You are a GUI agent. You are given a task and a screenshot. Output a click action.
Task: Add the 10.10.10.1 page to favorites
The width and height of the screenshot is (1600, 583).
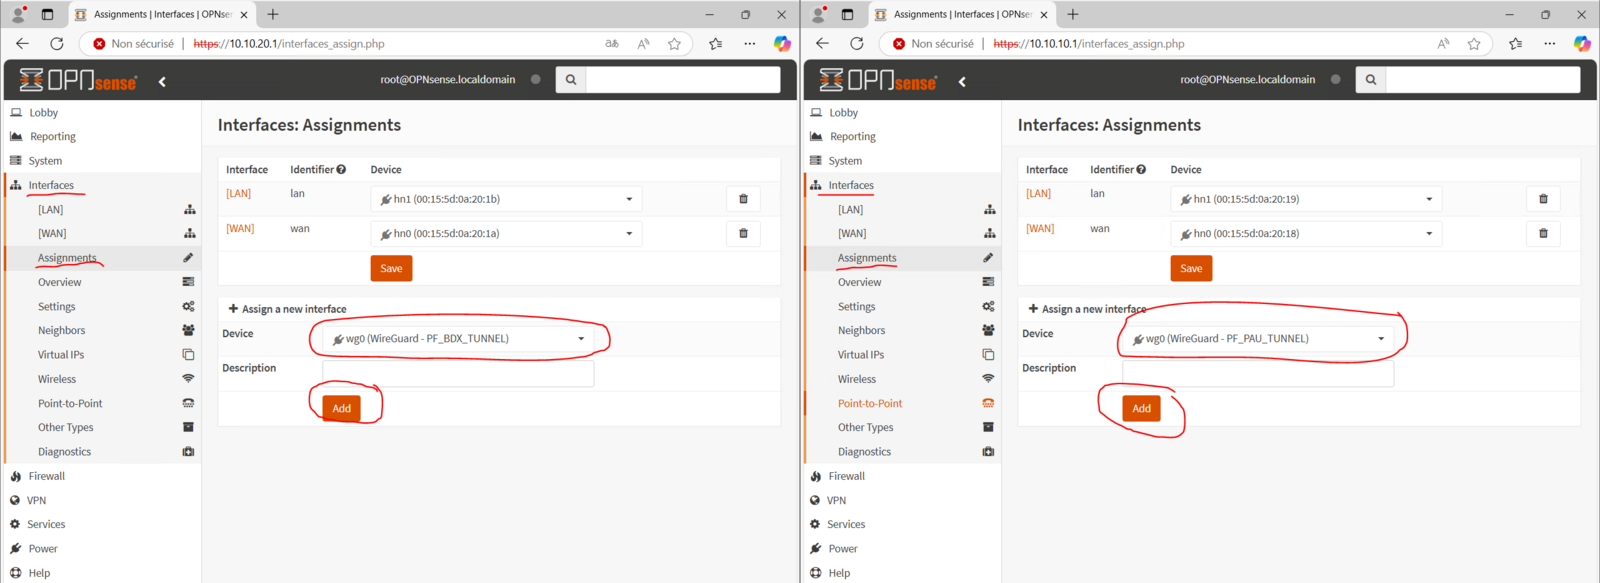click(1473, 44)
